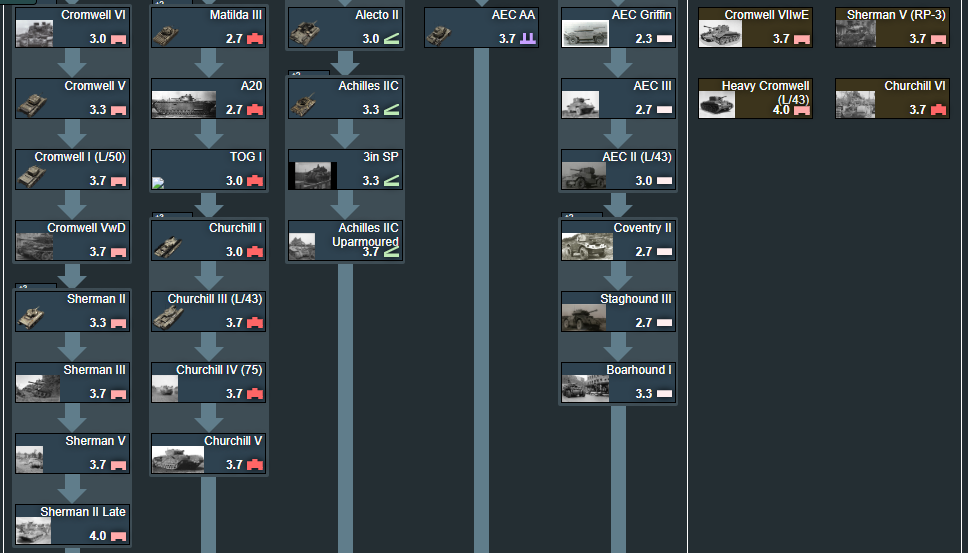Open the Staghound III vehicle name link
The height and width of the screenshot is (553, 968).
[635, 299]
